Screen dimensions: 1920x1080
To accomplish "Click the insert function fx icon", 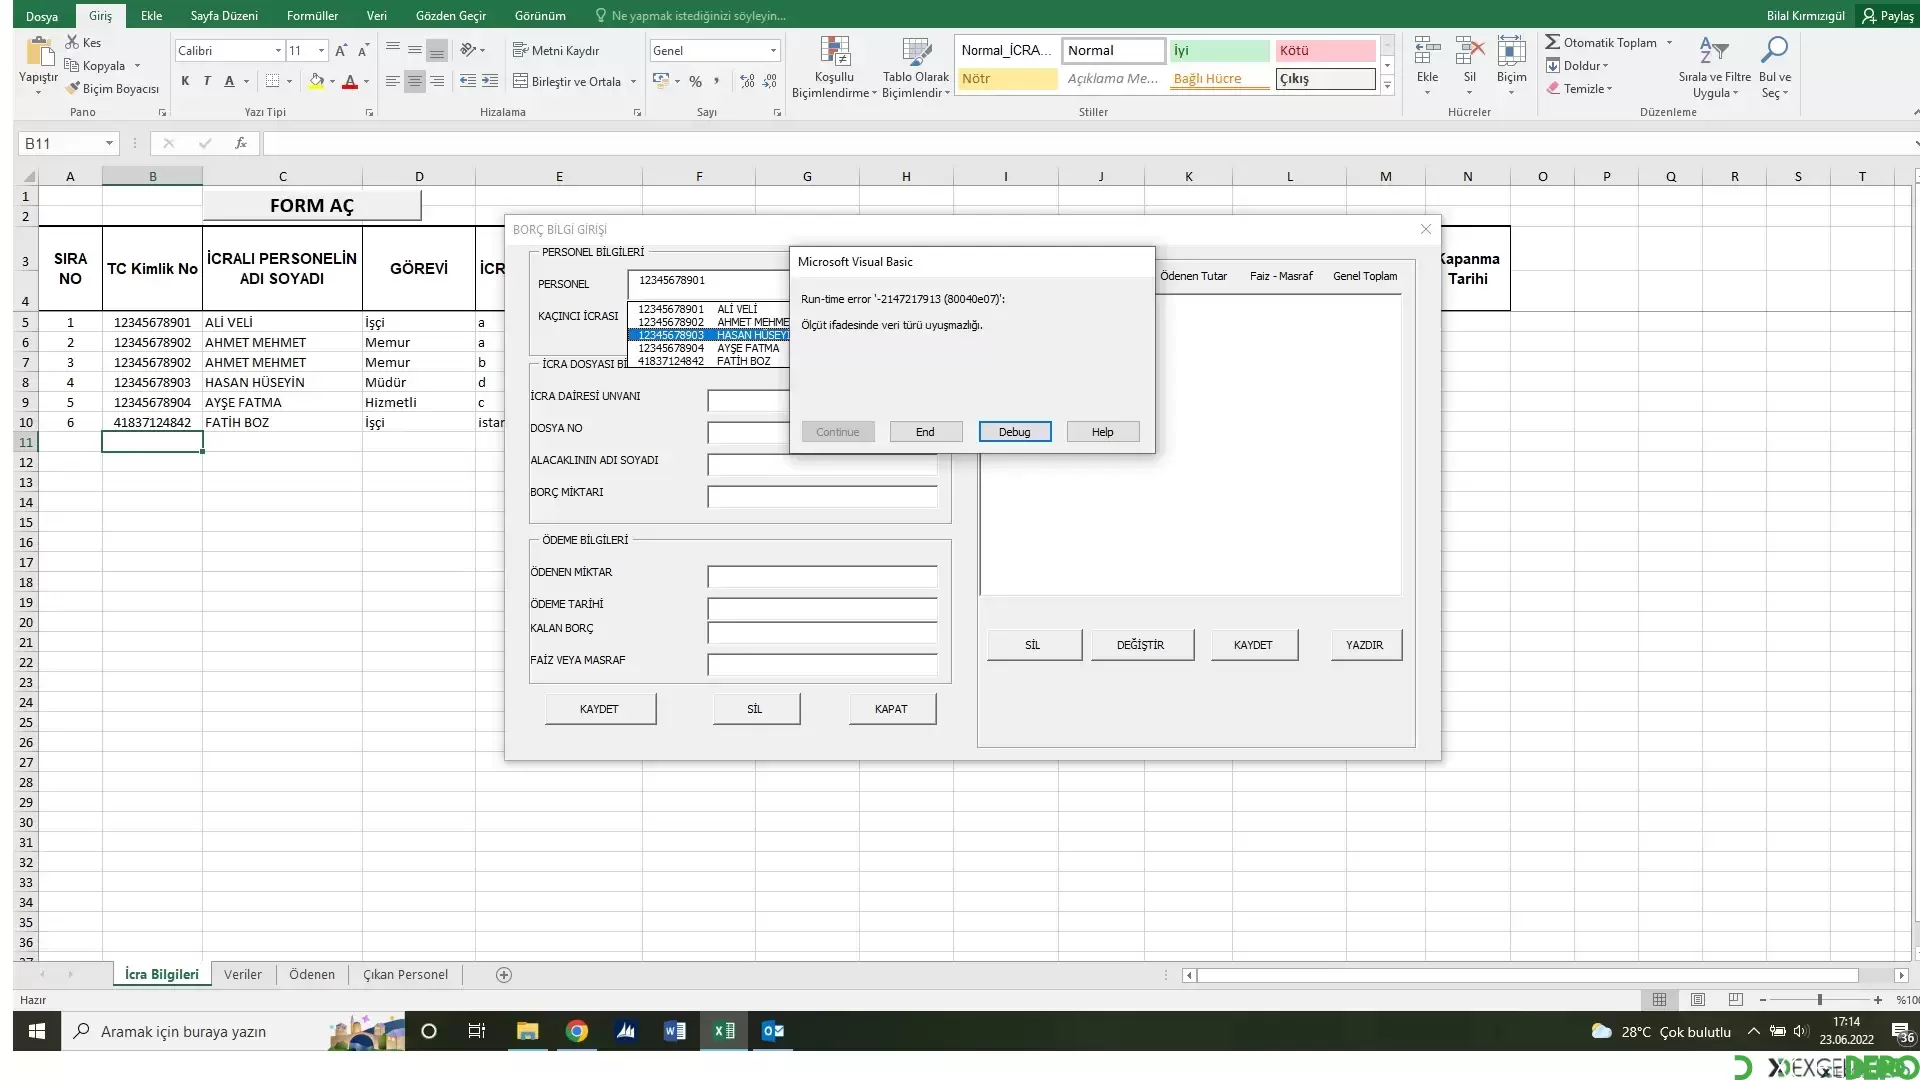I will click(x=241, y=143).
